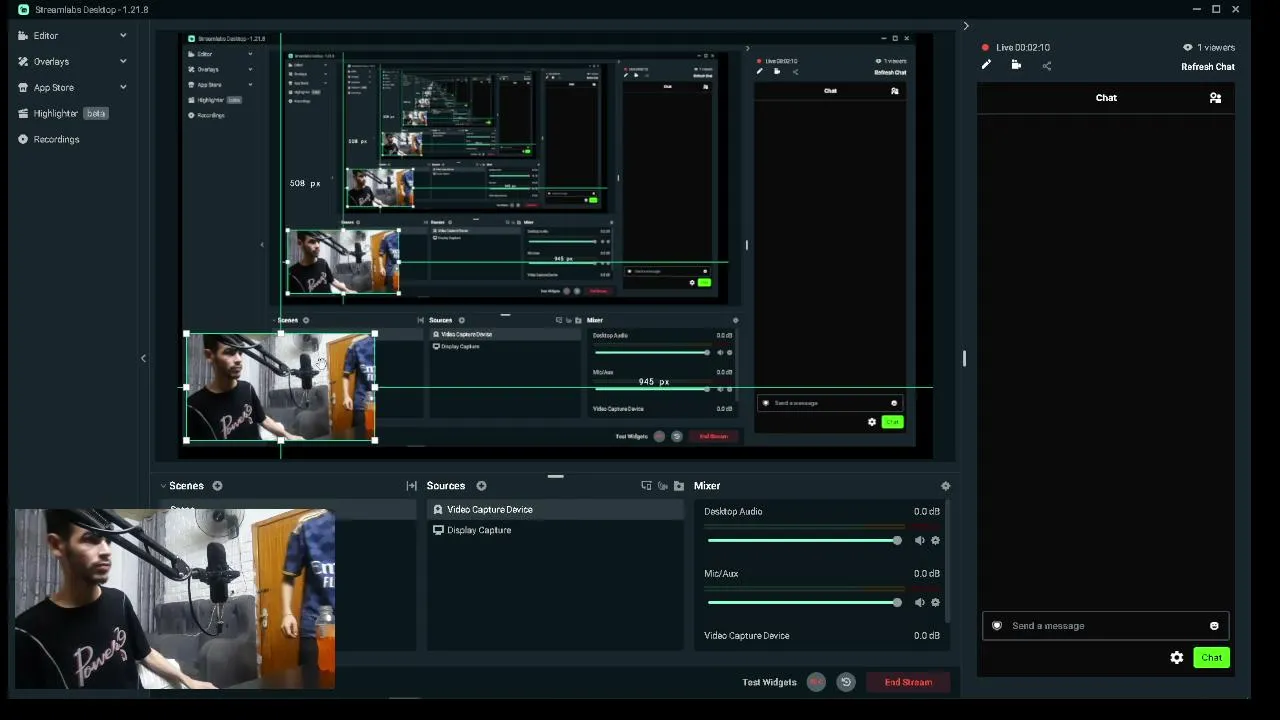Share the stream with the share icon
Image resolution: width=1280 pixels, height=720 pixels.
click(1047, 66)
